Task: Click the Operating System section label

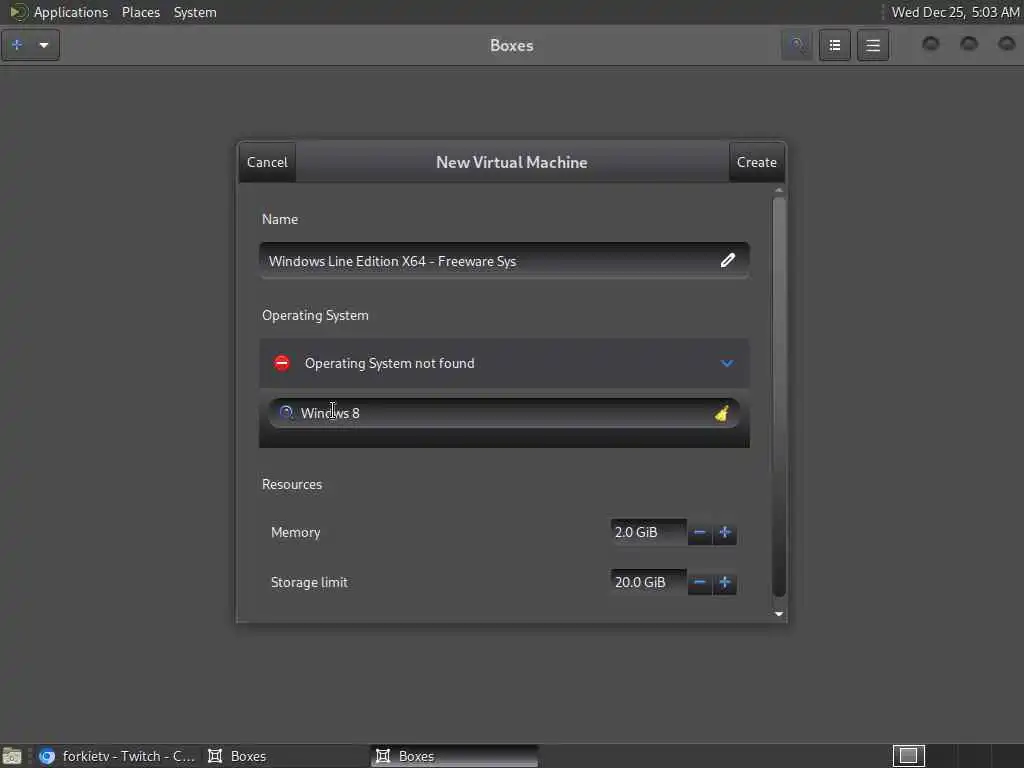Action: coord(315,315)
